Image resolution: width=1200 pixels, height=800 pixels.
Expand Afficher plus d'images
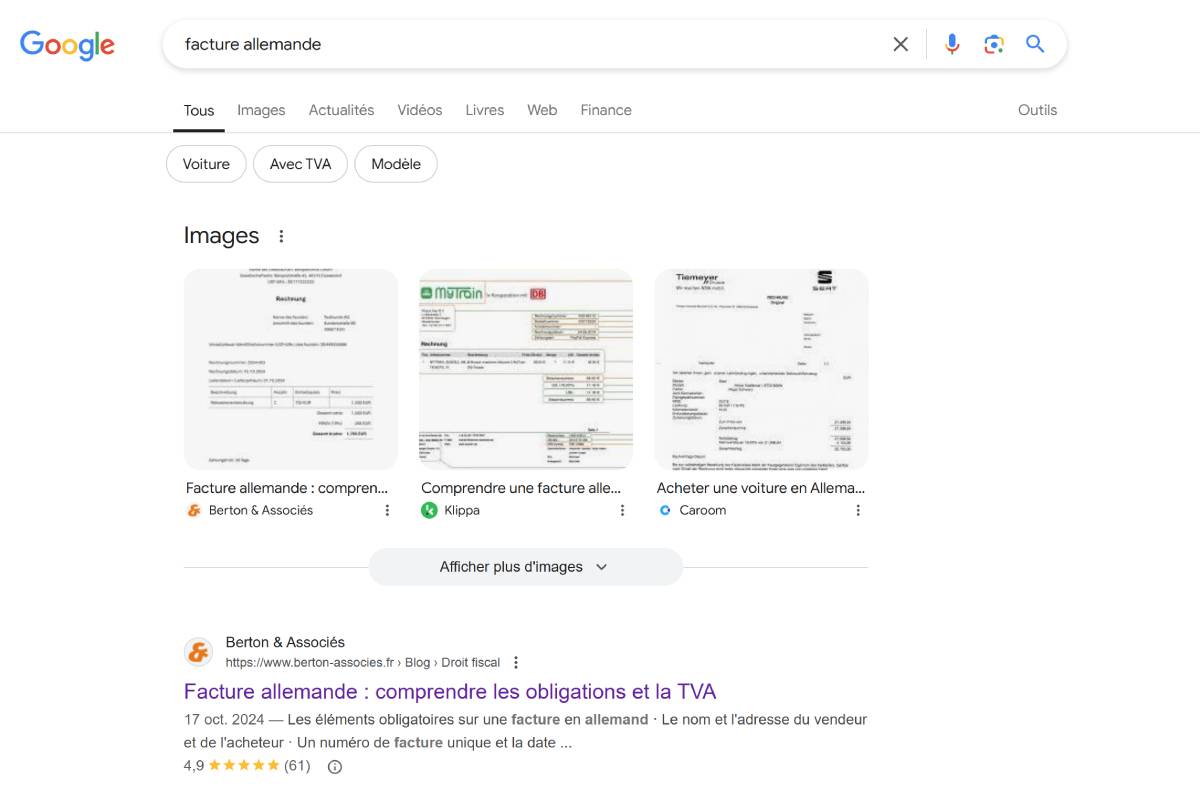point(525,567)
